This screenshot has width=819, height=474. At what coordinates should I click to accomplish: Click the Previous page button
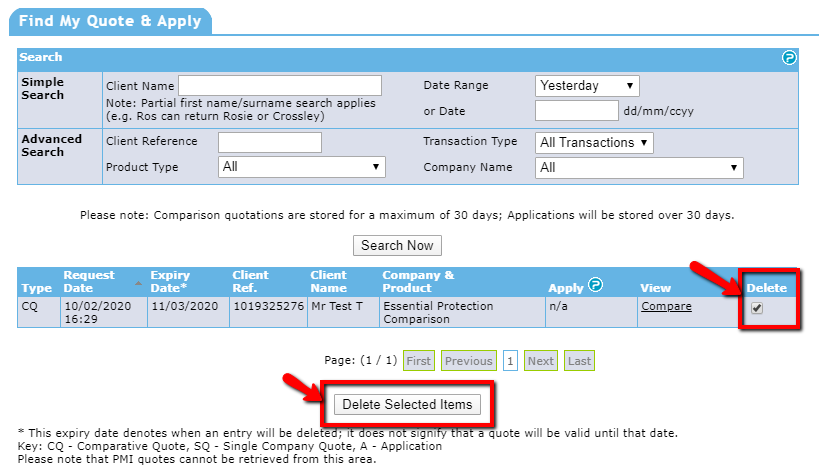(x=468, y=361)
